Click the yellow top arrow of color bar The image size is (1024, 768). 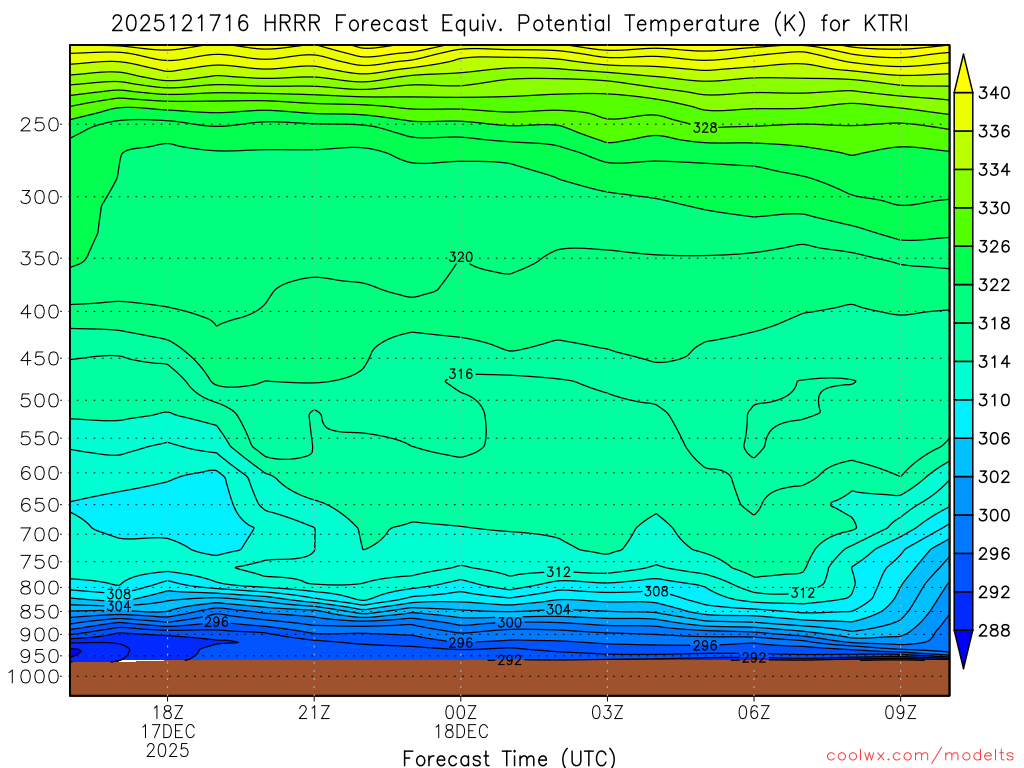coord(964,75)
